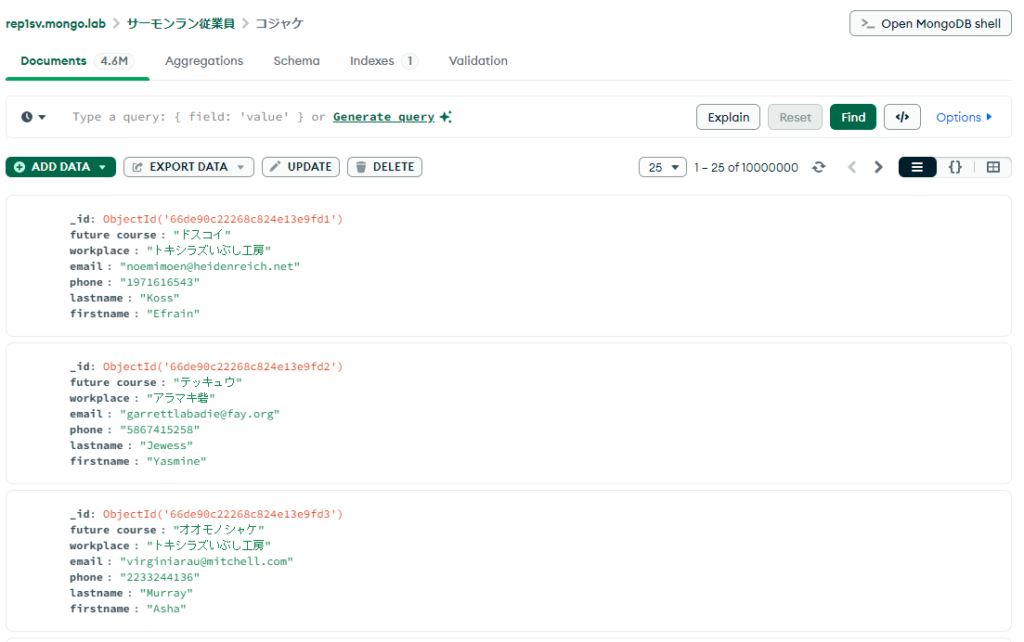The width and height of the screenshot is (1024, 642).
Task: Open query history clock icon
Action: click(33, 117)
